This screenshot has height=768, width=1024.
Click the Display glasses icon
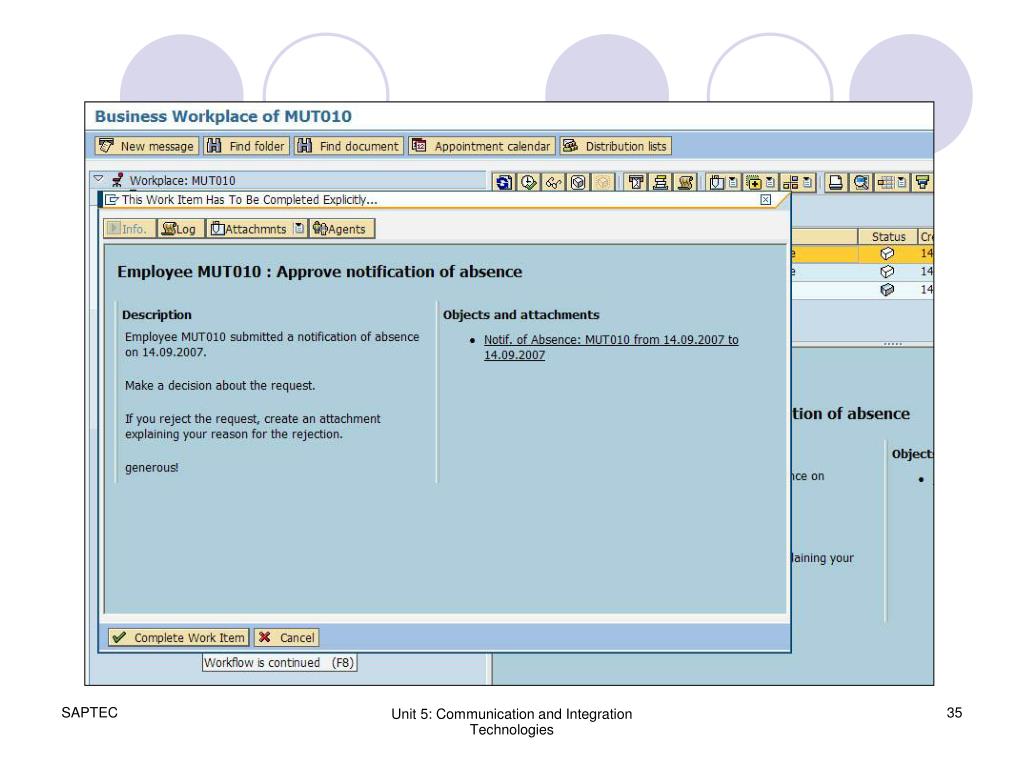click(554, 182)
